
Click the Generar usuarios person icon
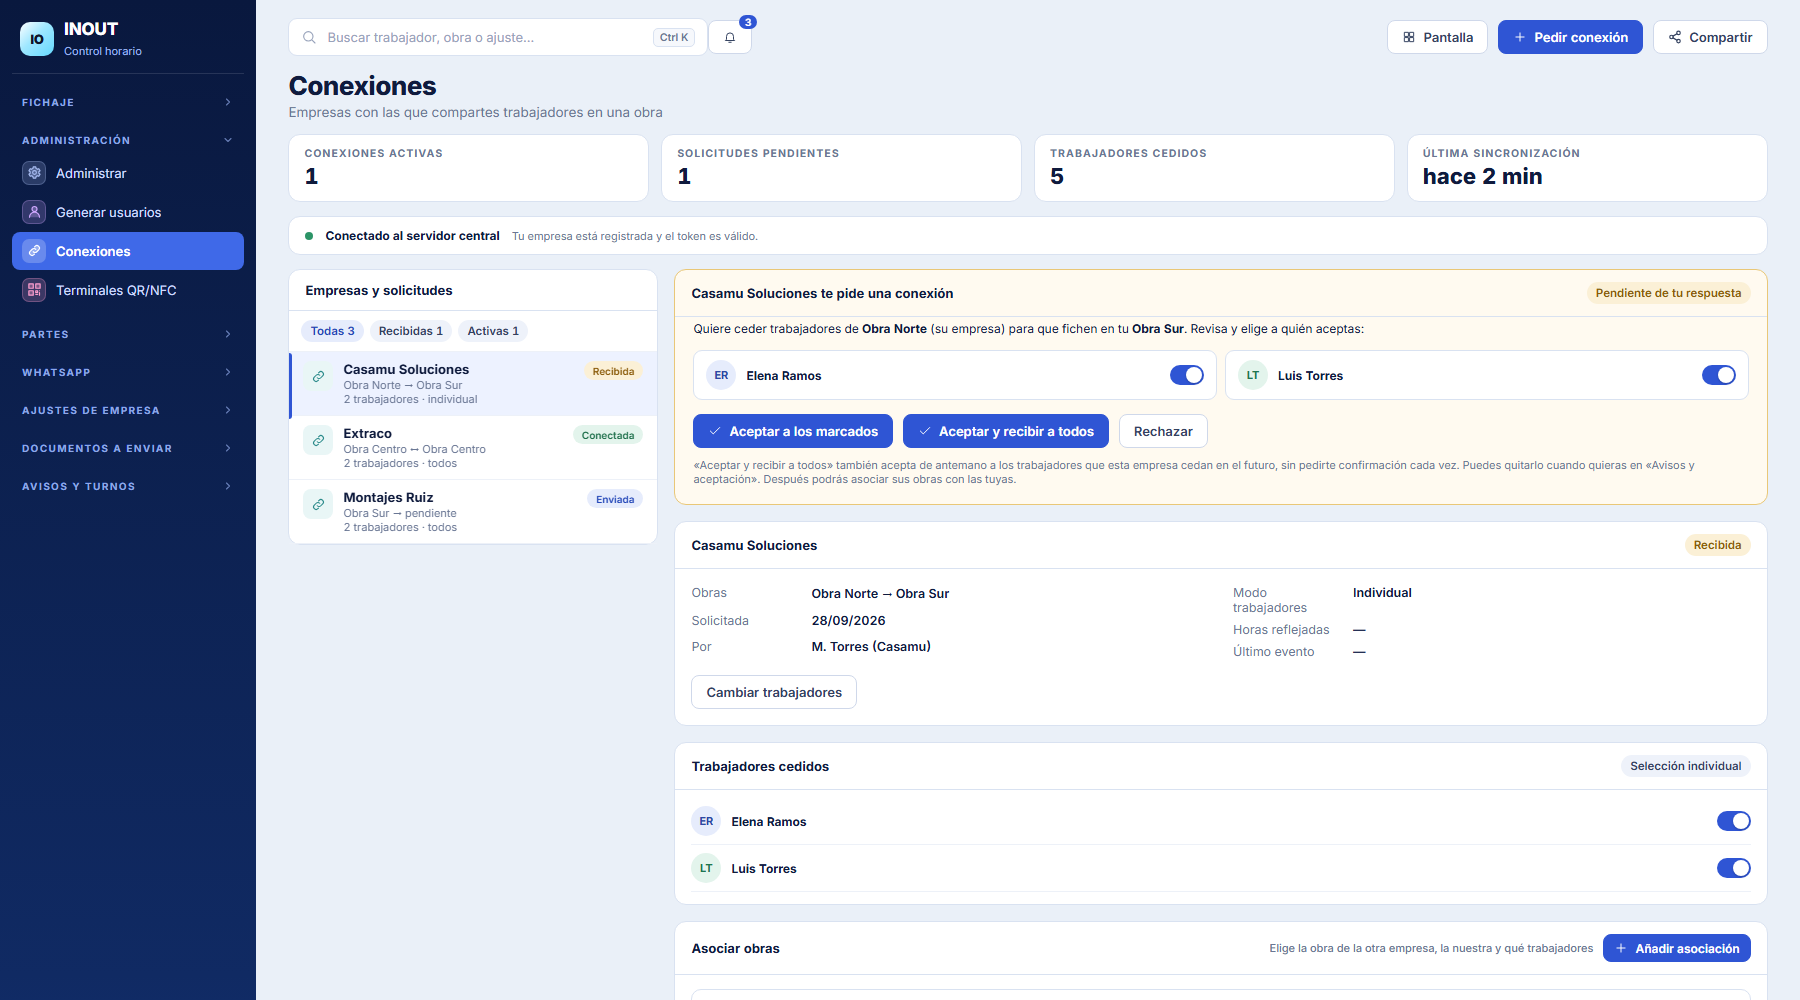click(x=34, y=212)
